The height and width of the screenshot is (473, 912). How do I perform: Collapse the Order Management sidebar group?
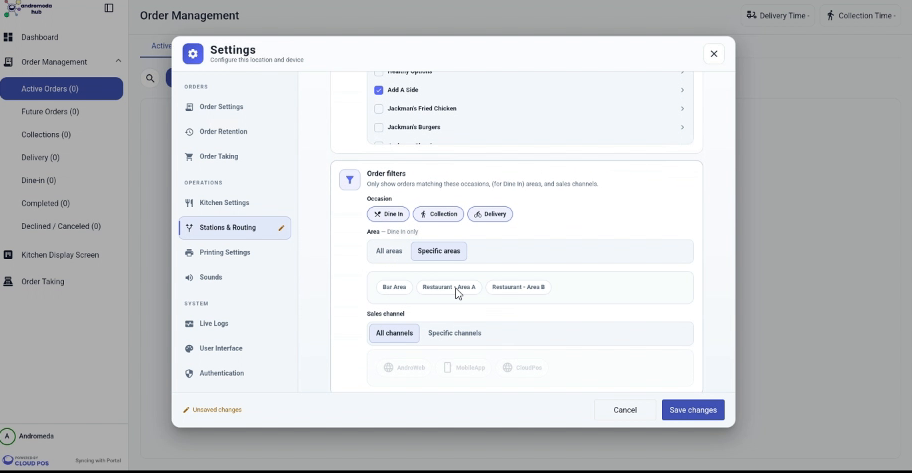[x=118, y=61]
